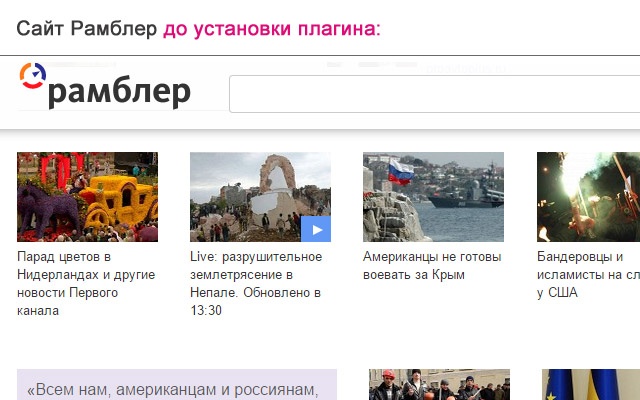640x400 pixels.
Task: Open headline 'Live: разрушительное землетрясение в Непале'
Action: point(256,284)
